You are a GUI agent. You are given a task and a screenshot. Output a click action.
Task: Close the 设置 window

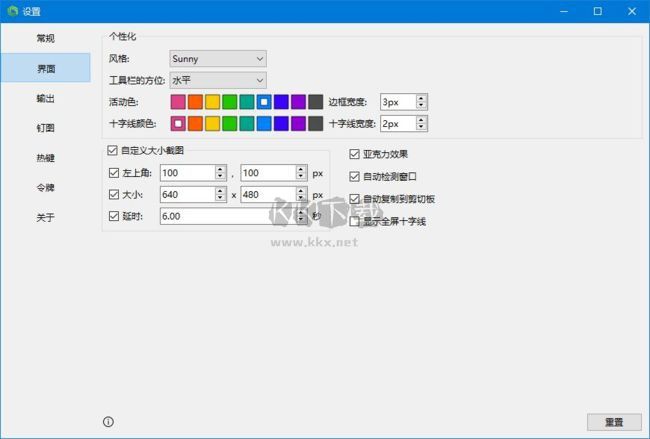point(632,11)
